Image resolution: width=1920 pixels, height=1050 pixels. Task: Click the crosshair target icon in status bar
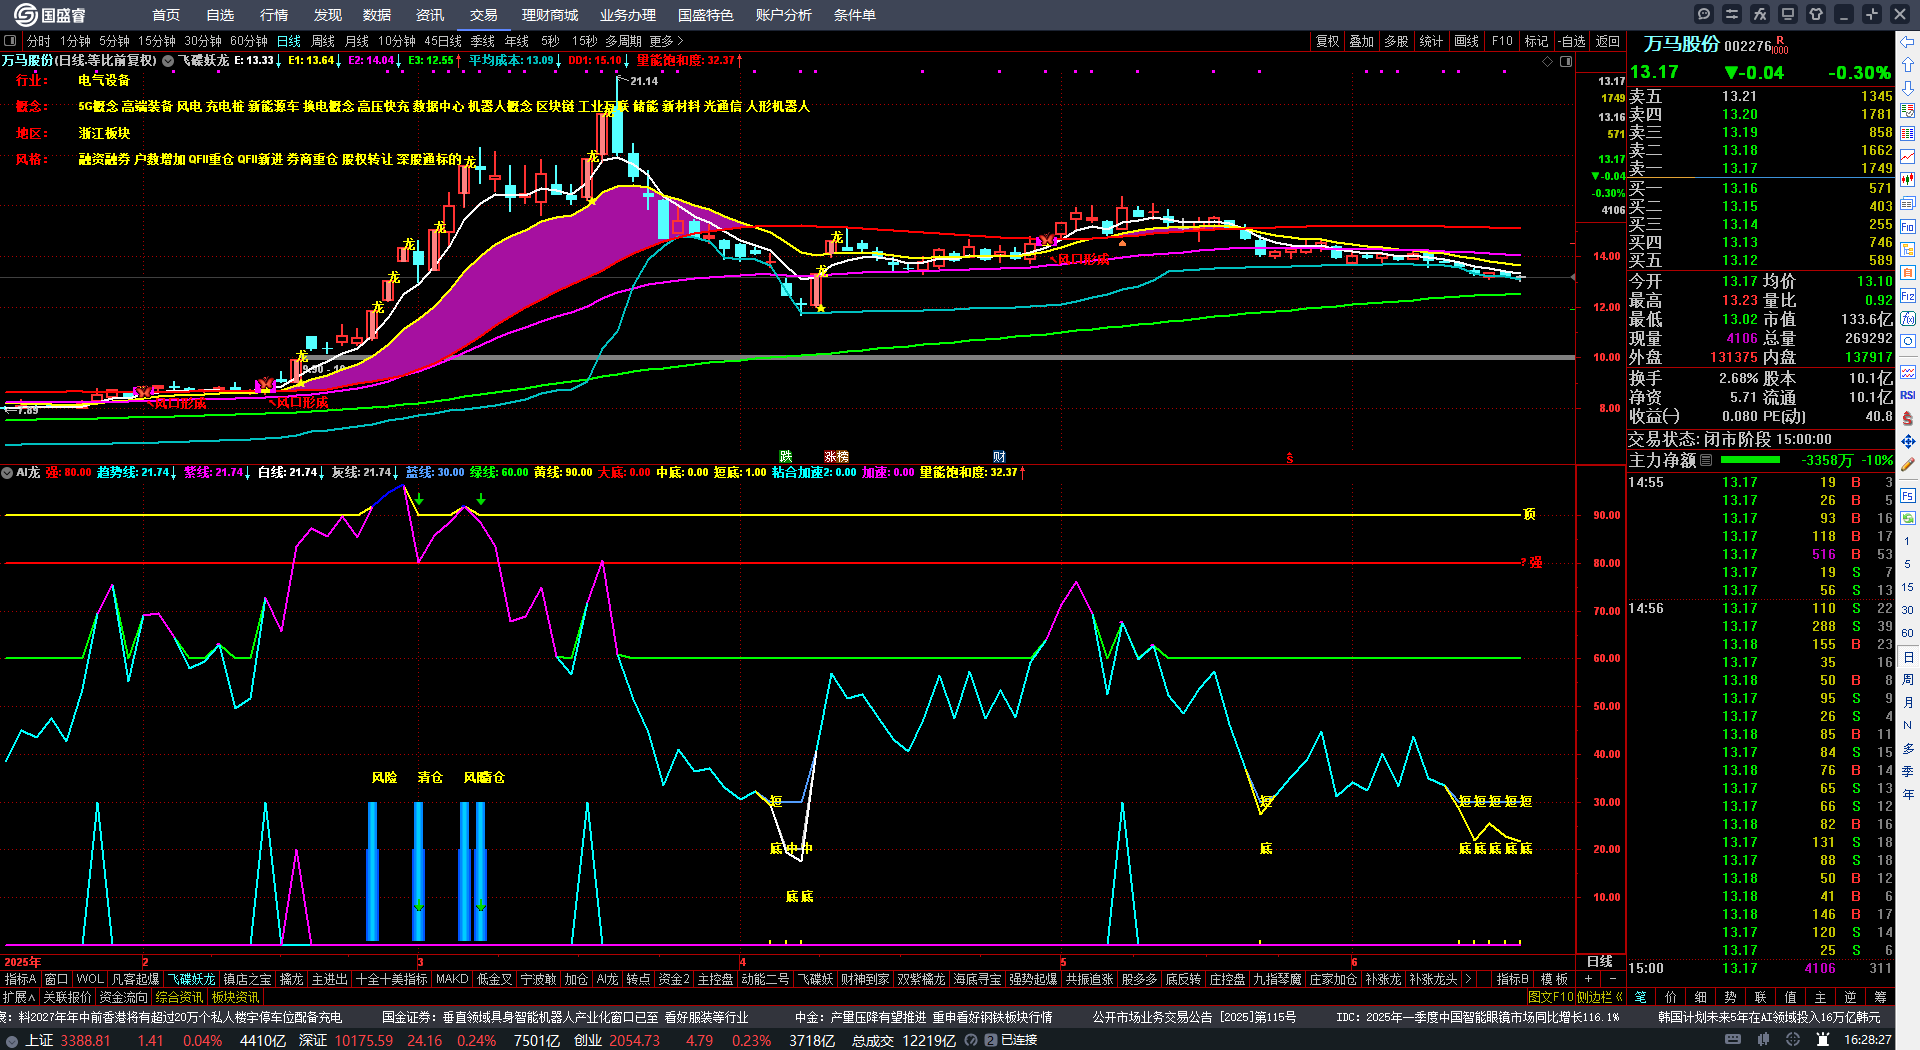[1794, 1040]
